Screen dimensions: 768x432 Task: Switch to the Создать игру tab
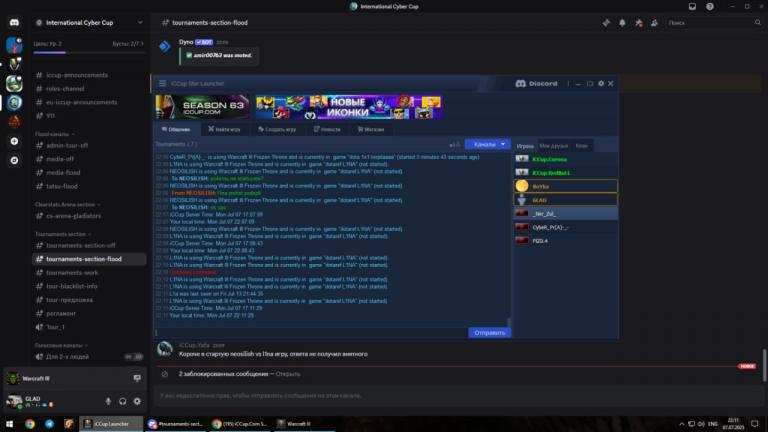[277, 129]
